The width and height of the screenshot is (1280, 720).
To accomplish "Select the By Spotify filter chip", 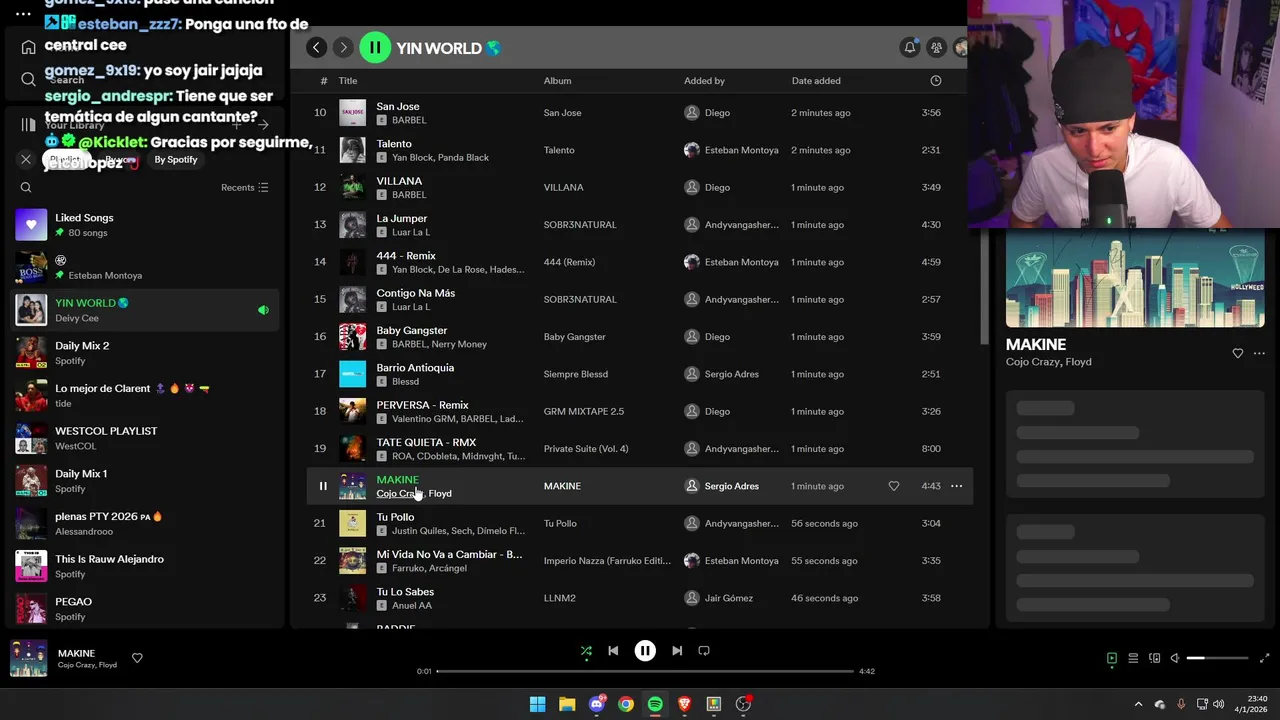I will click(176, 159).
